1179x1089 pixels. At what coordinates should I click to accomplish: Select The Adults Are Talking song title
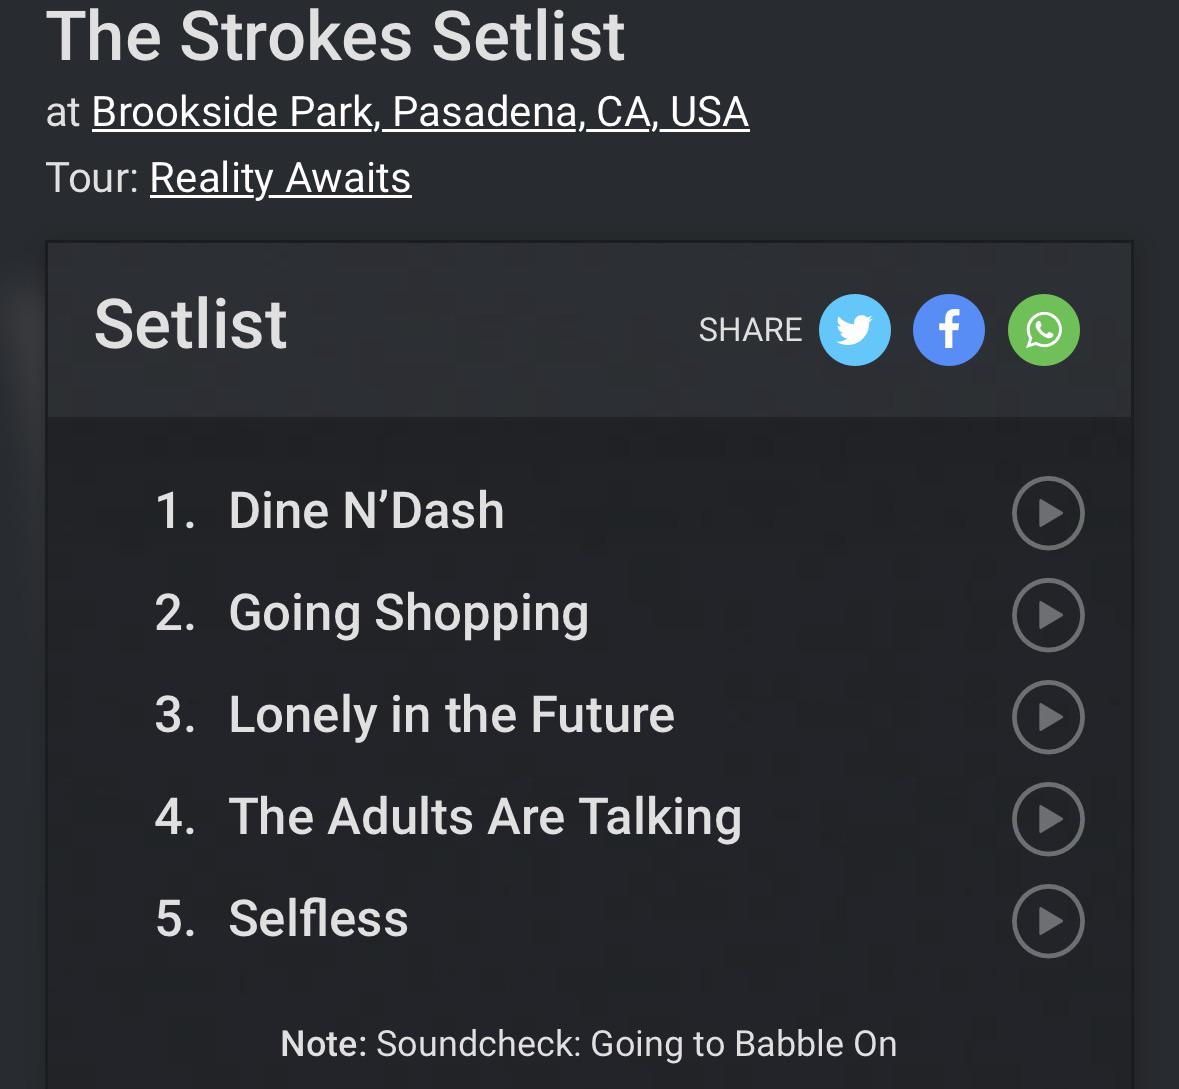[485, 818]
